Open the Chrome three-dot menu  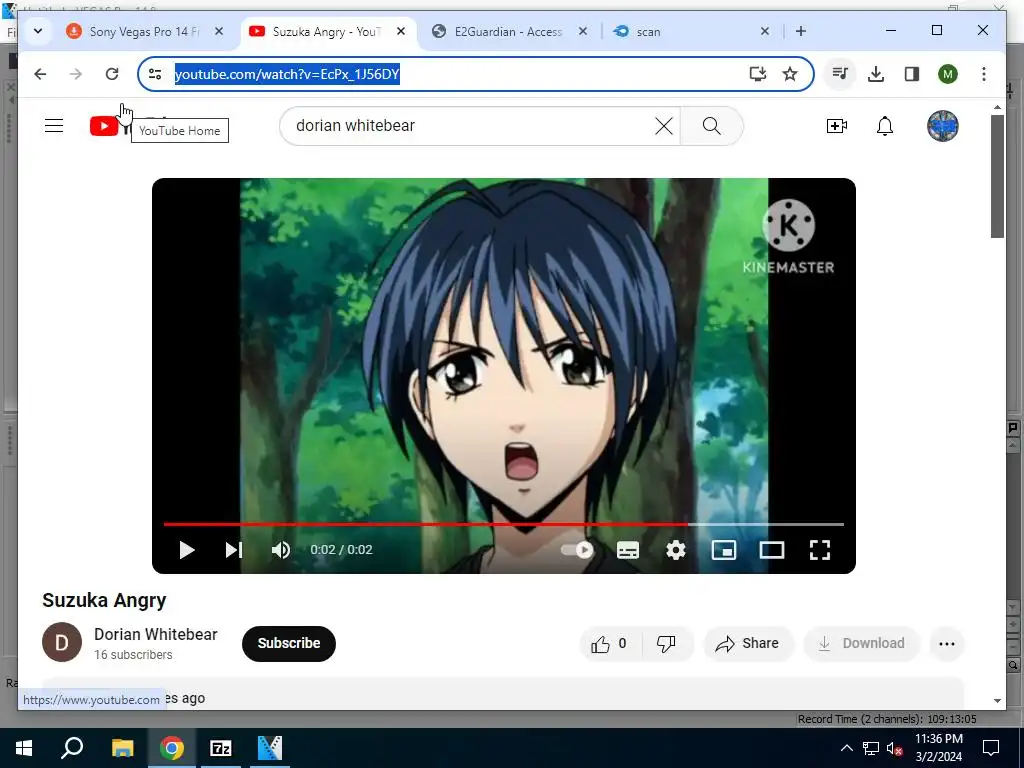984,74
